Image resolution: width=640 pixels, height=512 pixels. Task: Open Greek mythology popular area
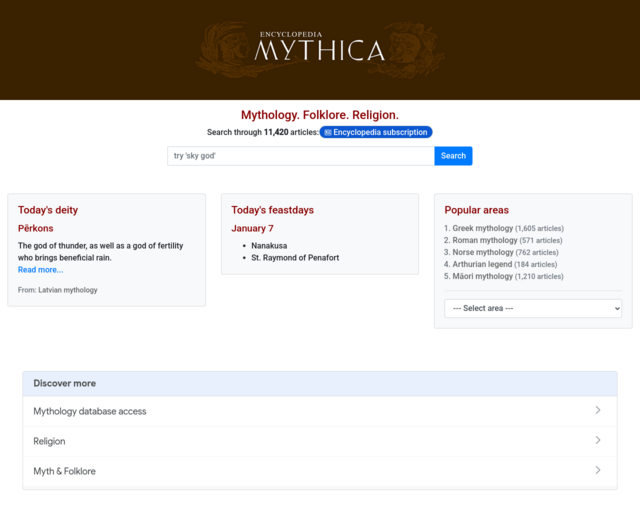(482, 228)
